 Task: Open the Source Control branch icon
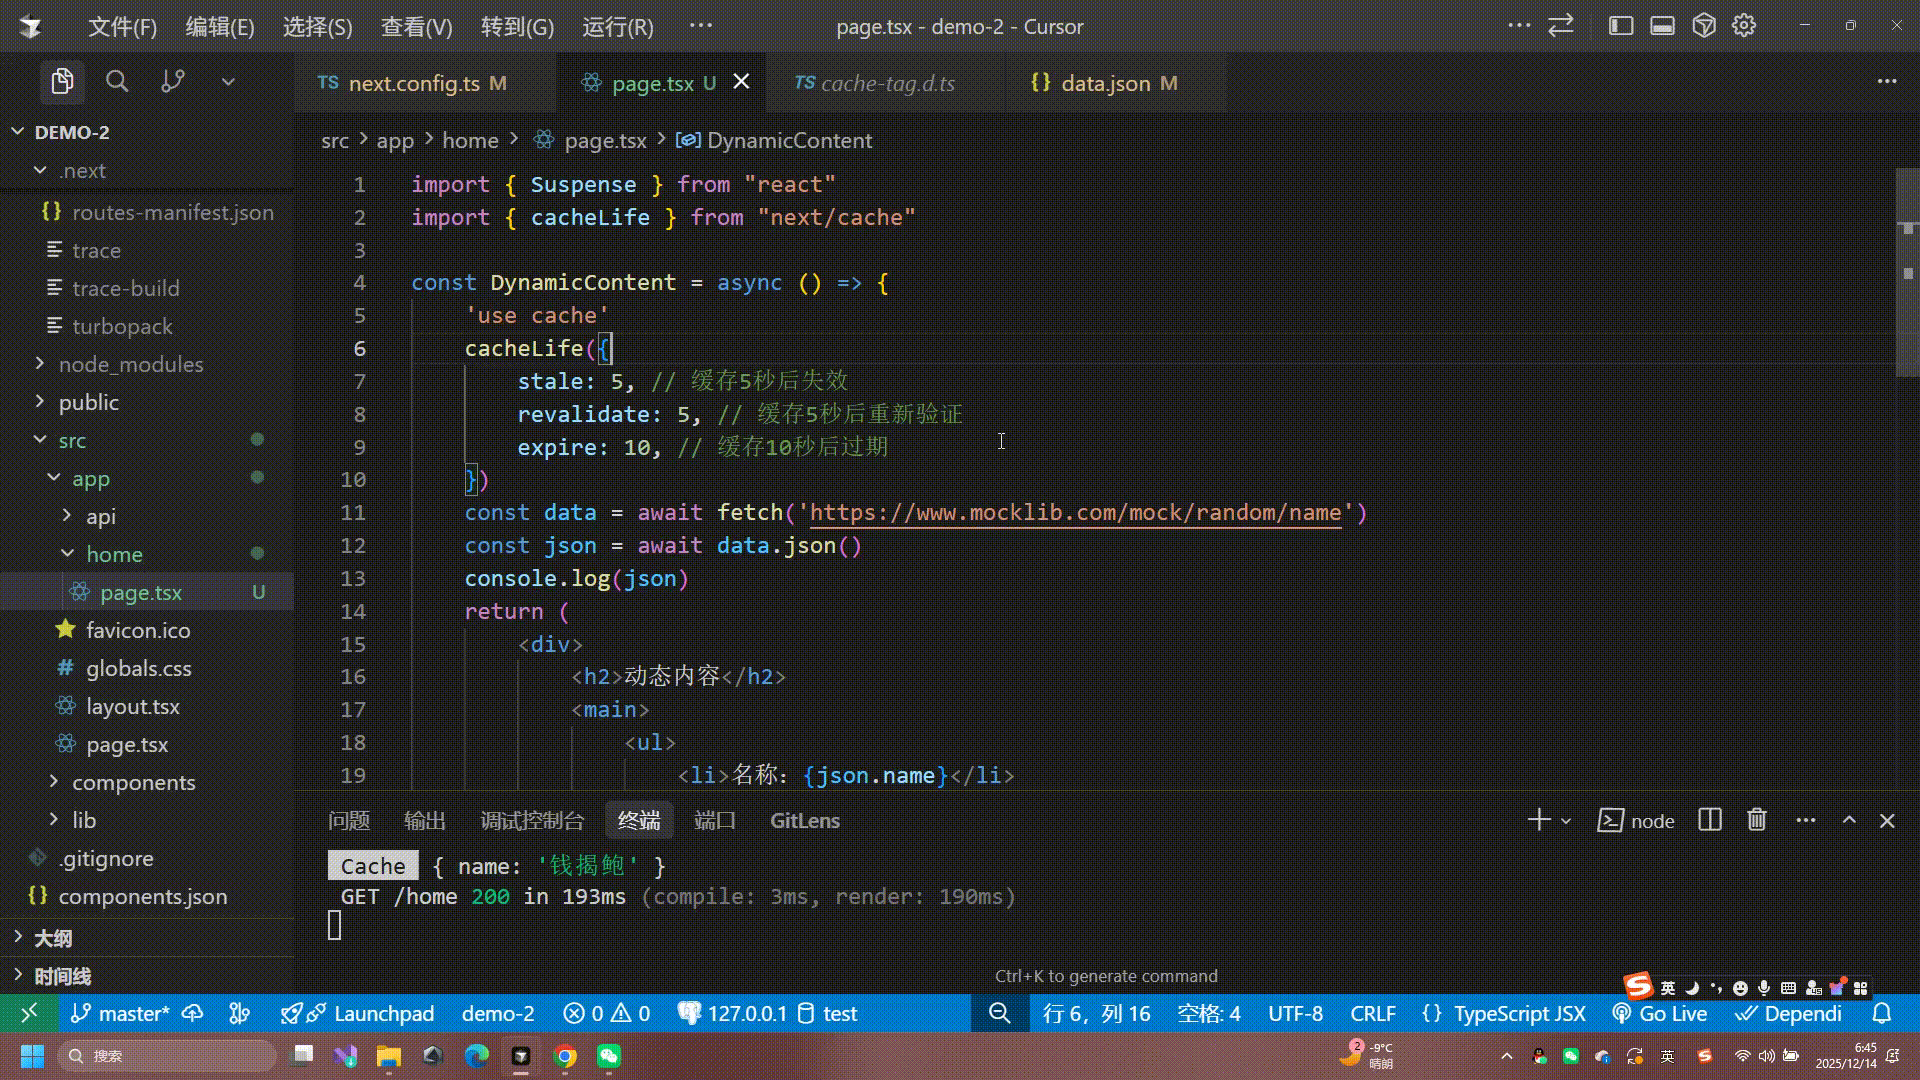click(x=173, y=82)
